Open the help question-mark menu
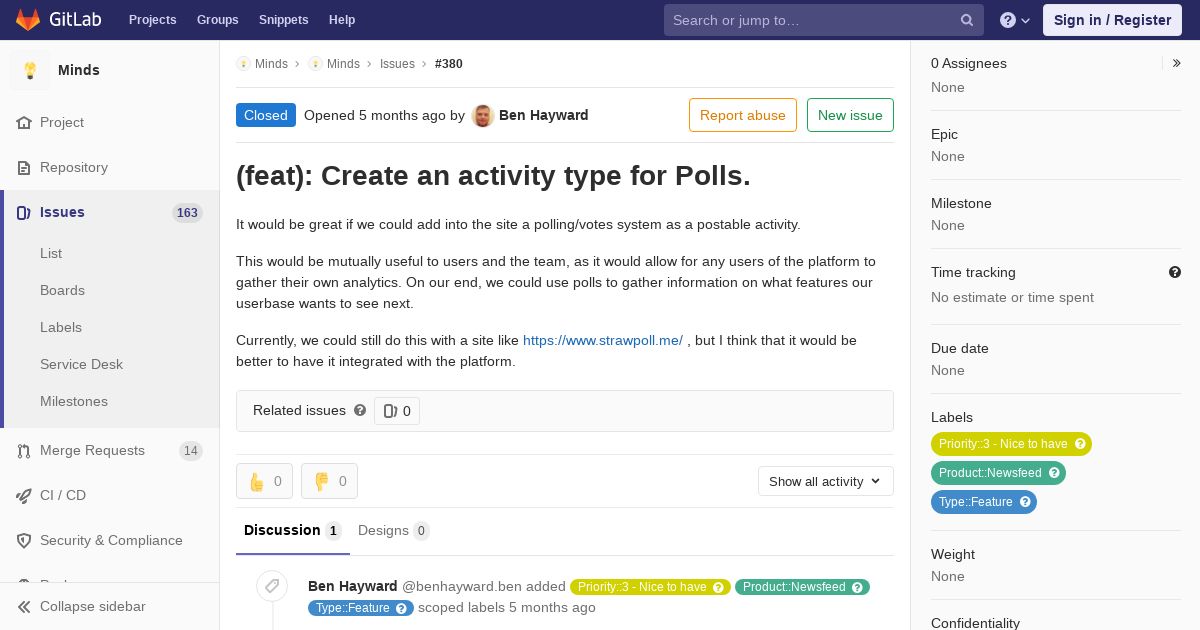 (x=1015, y=20)
